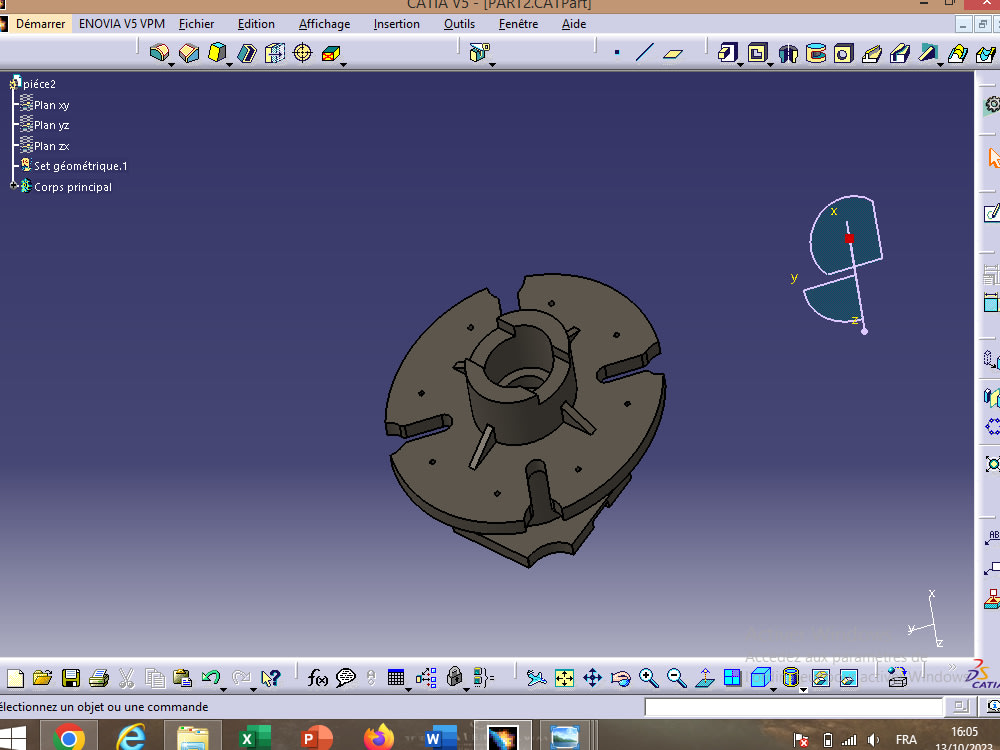Select the Rotate view tool
The width and height of the screenshot is (1000, 750).
coord(621,678)
